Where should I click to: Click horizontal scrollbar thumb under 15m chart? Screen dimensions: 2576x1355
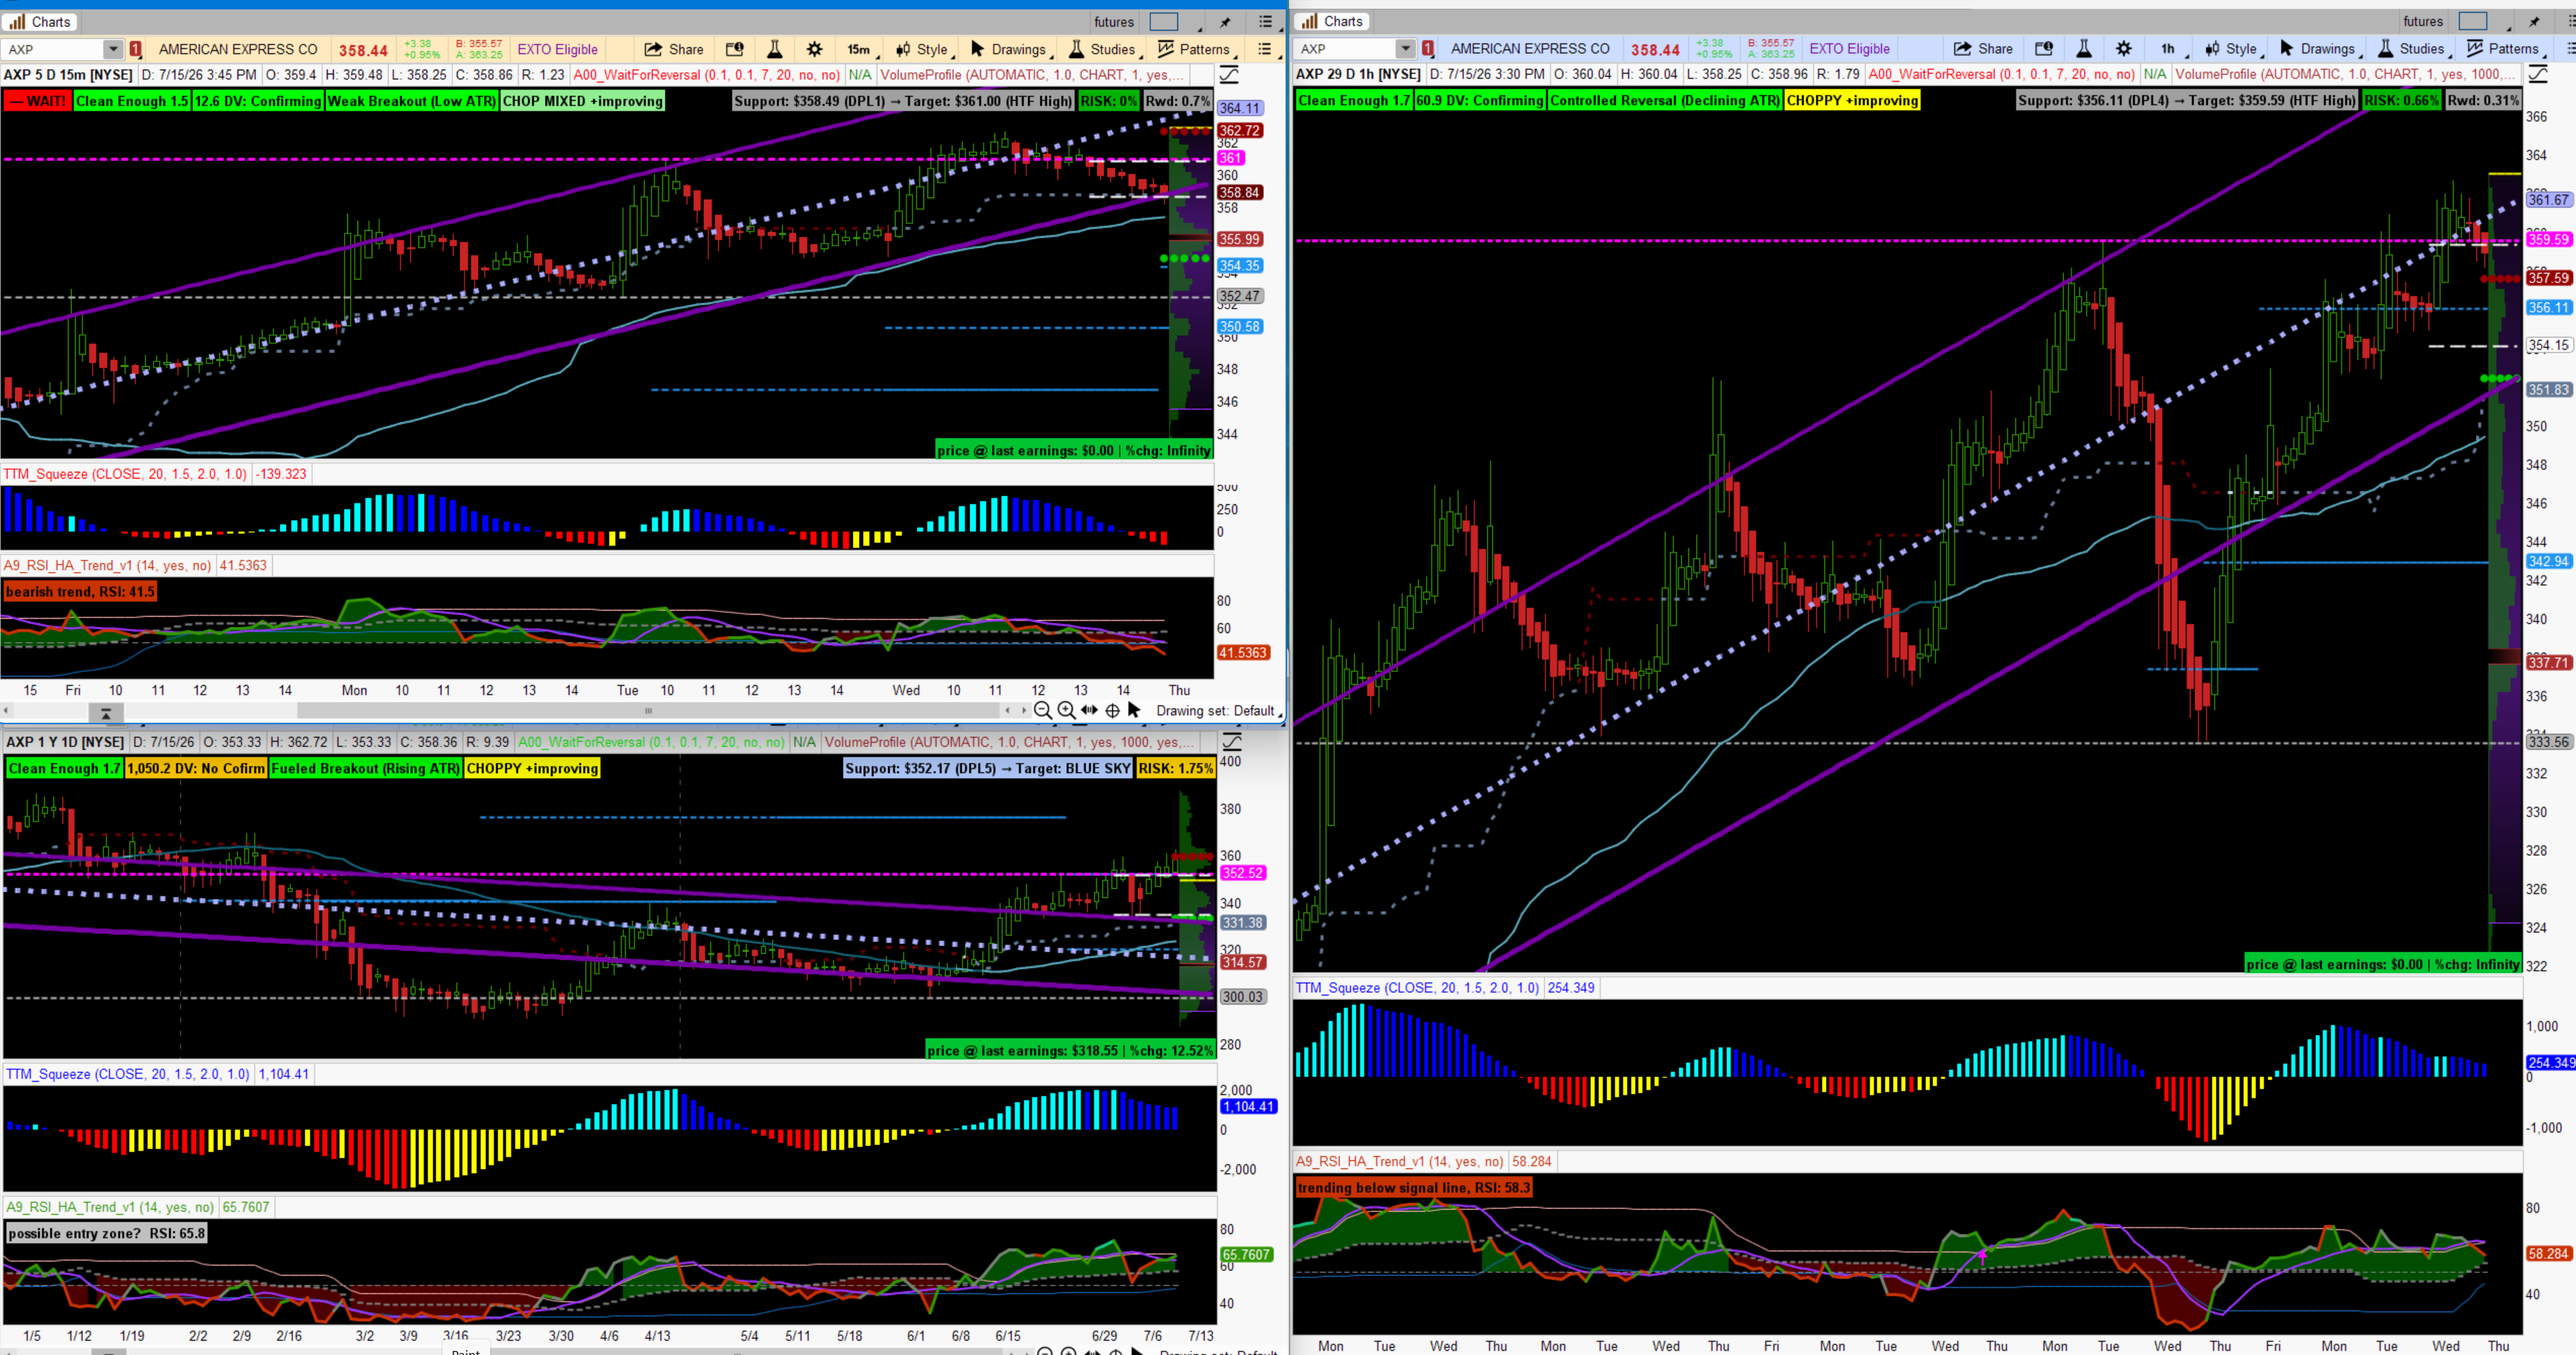(648, 711)
